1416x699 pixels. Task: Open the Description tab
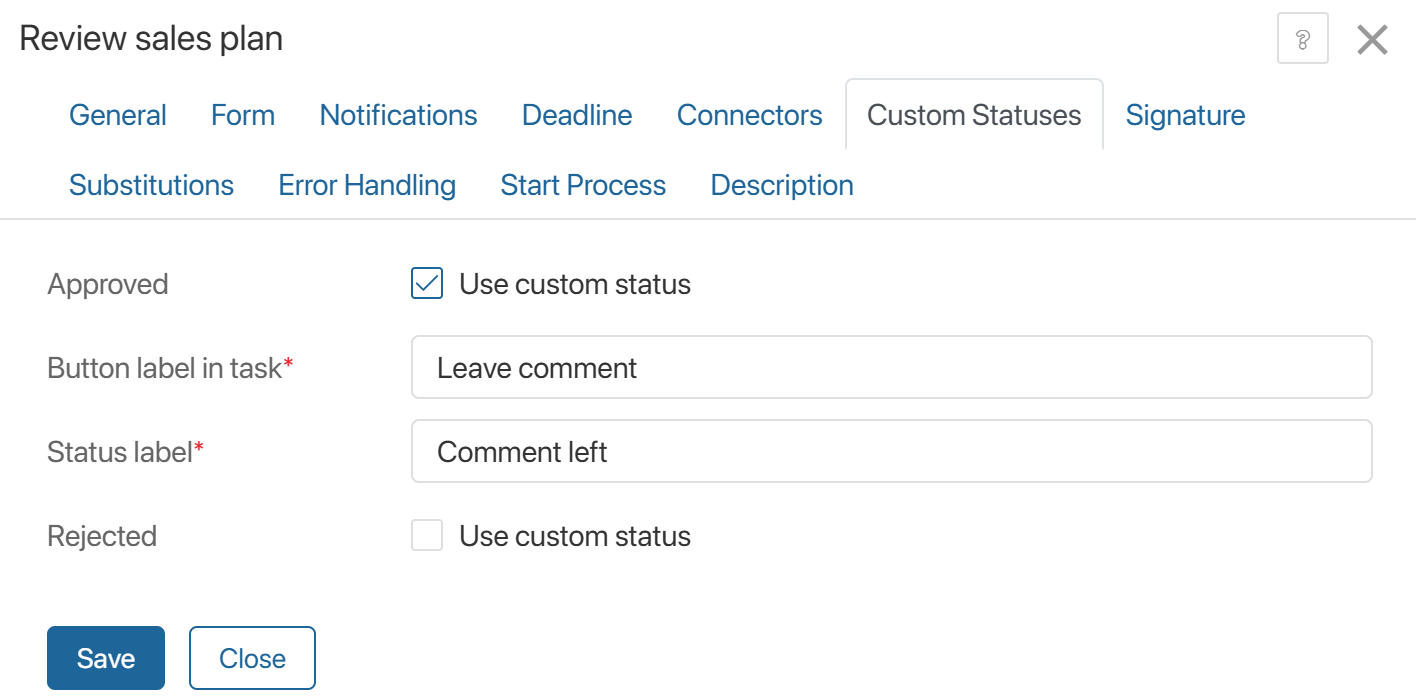click(782, 185)
